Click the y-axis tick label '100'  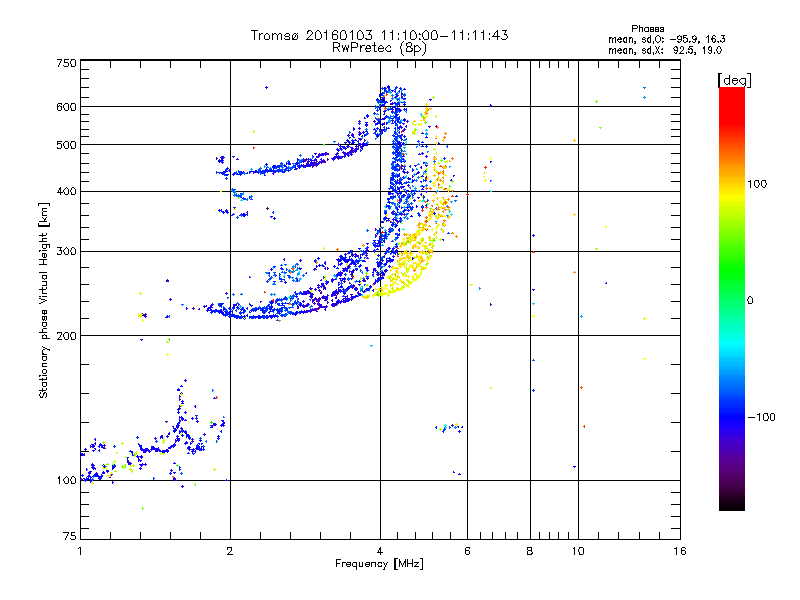pyautogui.click(x=66, y=480)
